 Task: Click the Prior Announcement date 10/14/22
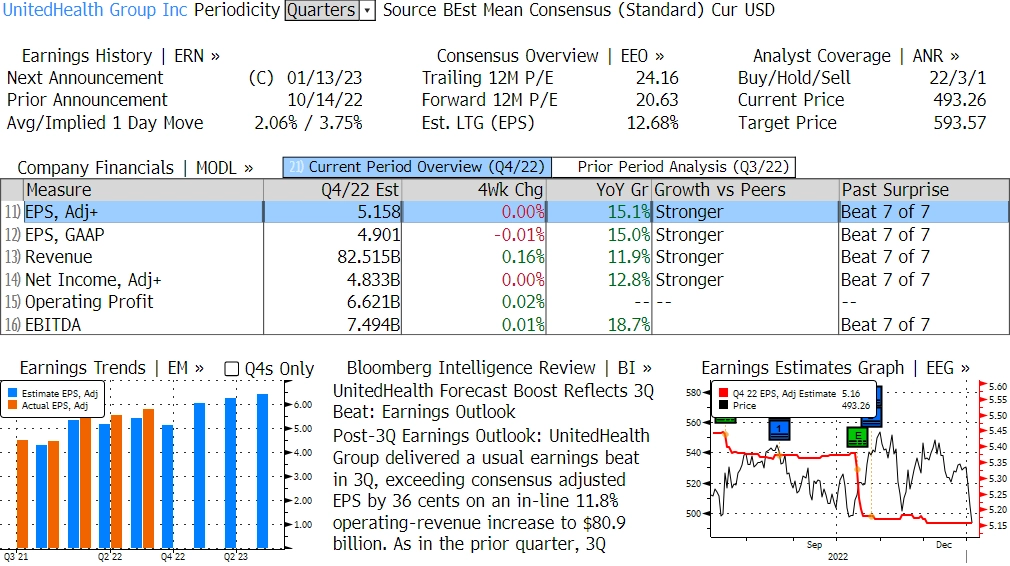pyautogui.click(x=325, y=100)
